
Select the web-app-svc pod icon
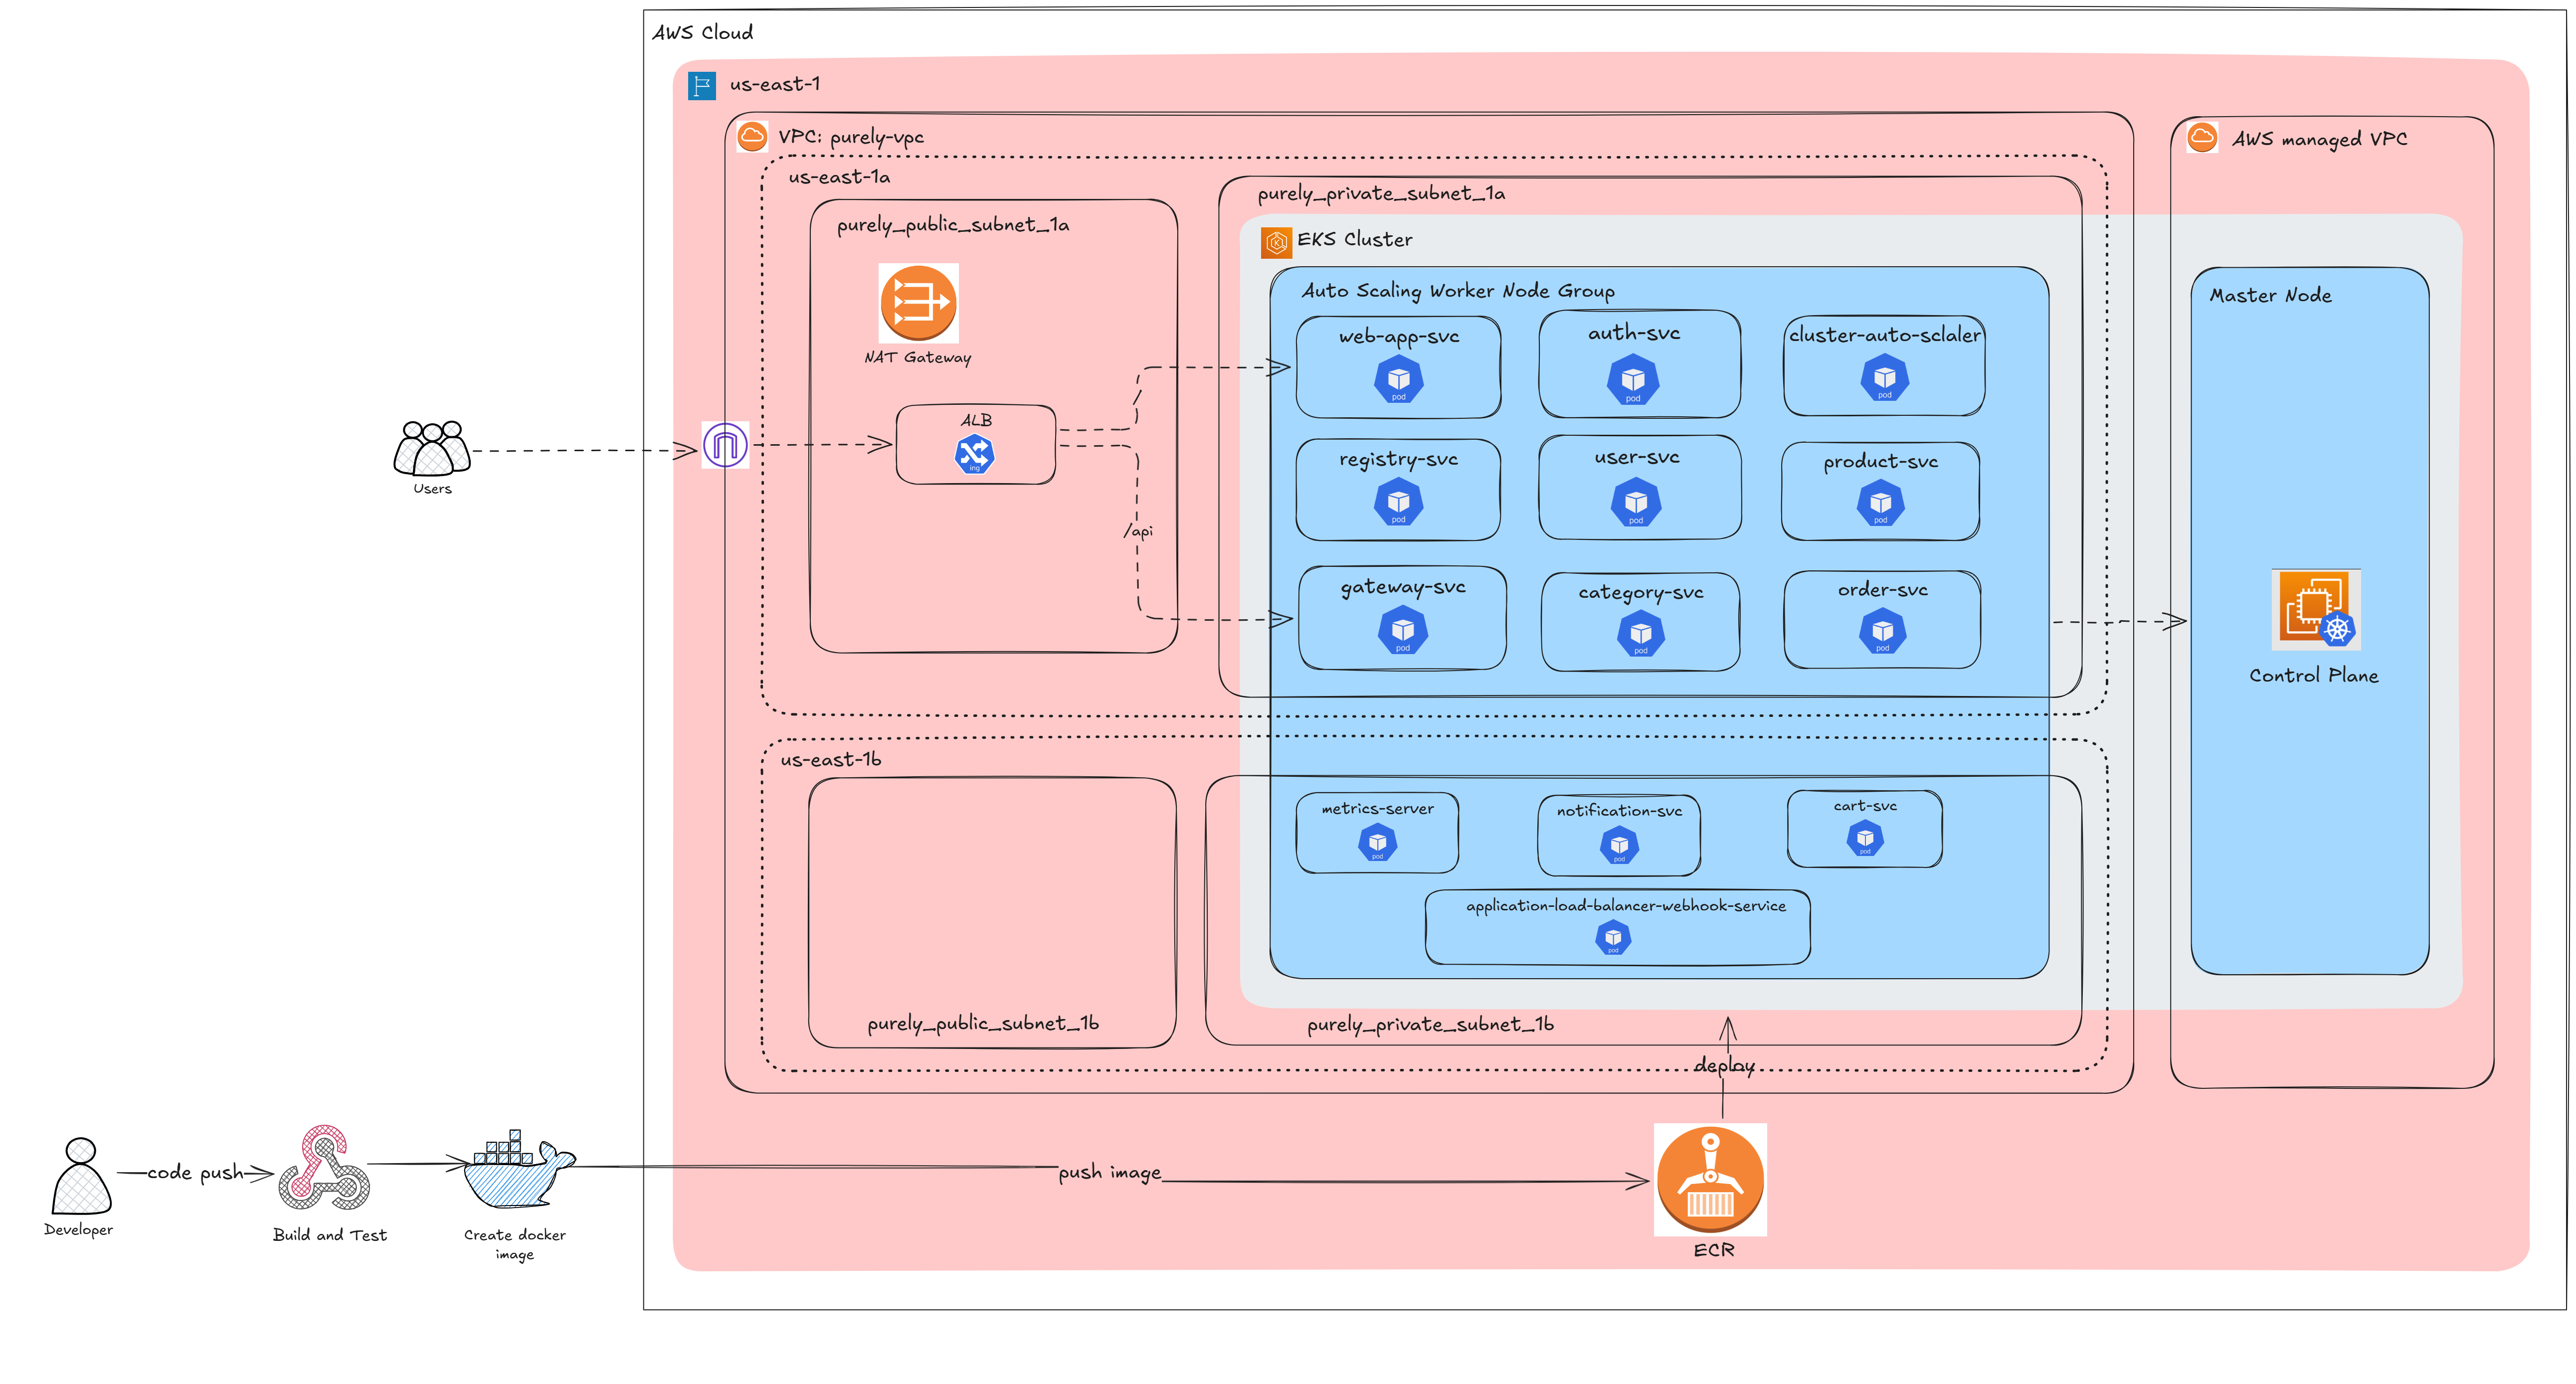[1398, 380]
